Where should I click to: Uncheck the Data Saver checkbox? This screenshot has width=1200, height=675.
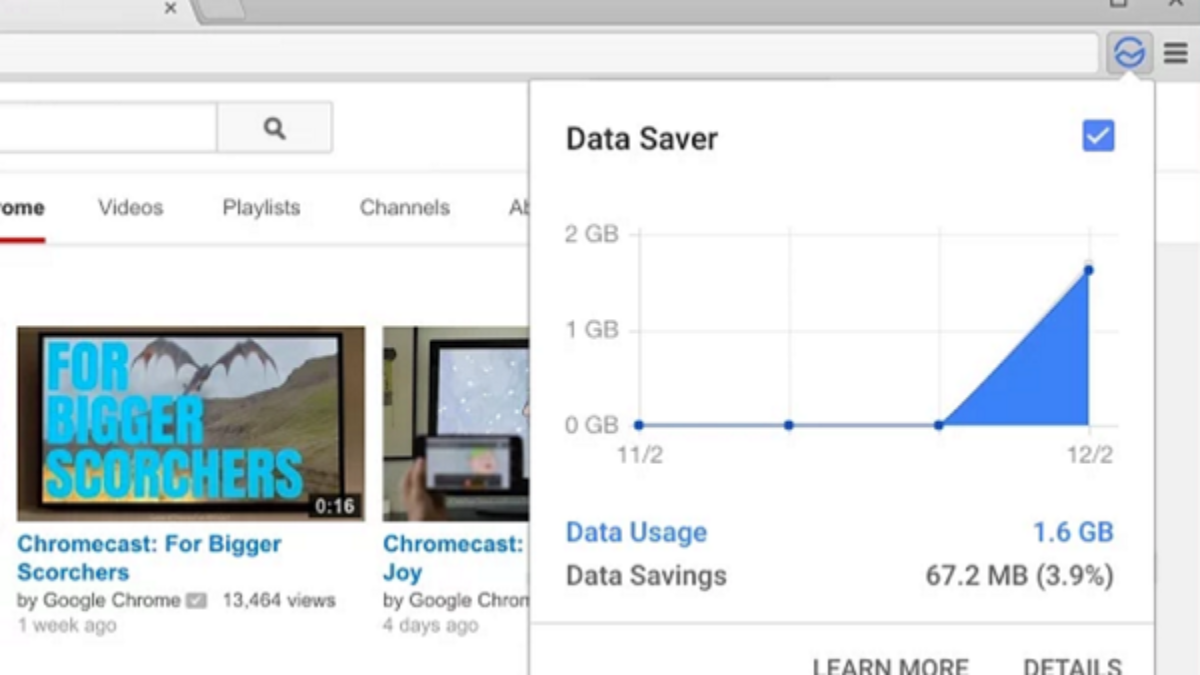click(x=1098, y=136)
